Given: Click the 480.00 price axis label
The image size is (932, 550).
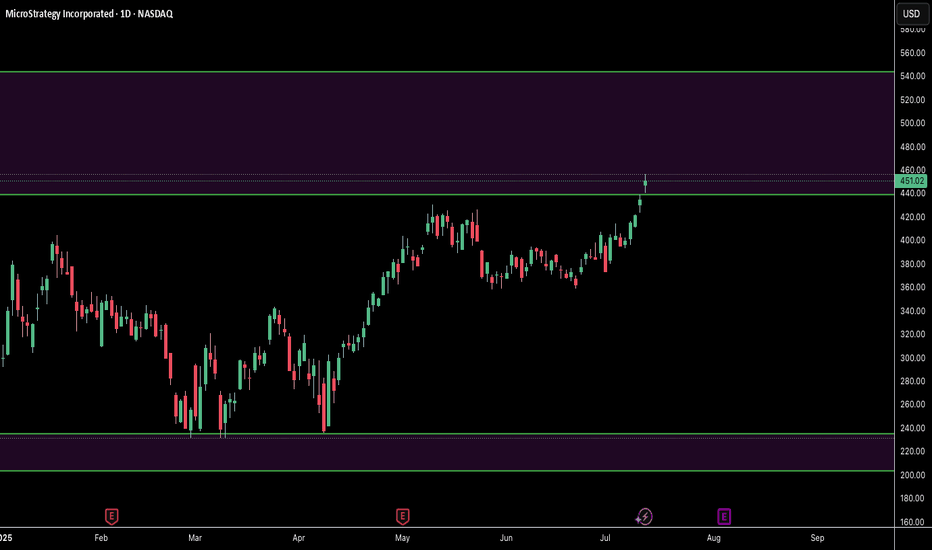Looking at the screenshot, I should (x=912, y=147).
